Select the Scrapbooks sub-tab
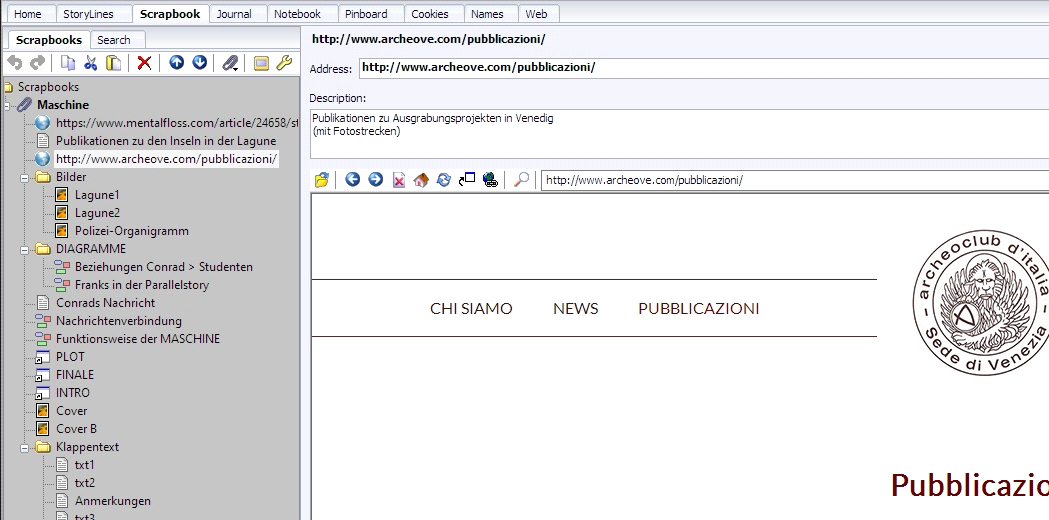Viewport: 1049px width, 520px height. pyautogui.click(x=49, y=39)
